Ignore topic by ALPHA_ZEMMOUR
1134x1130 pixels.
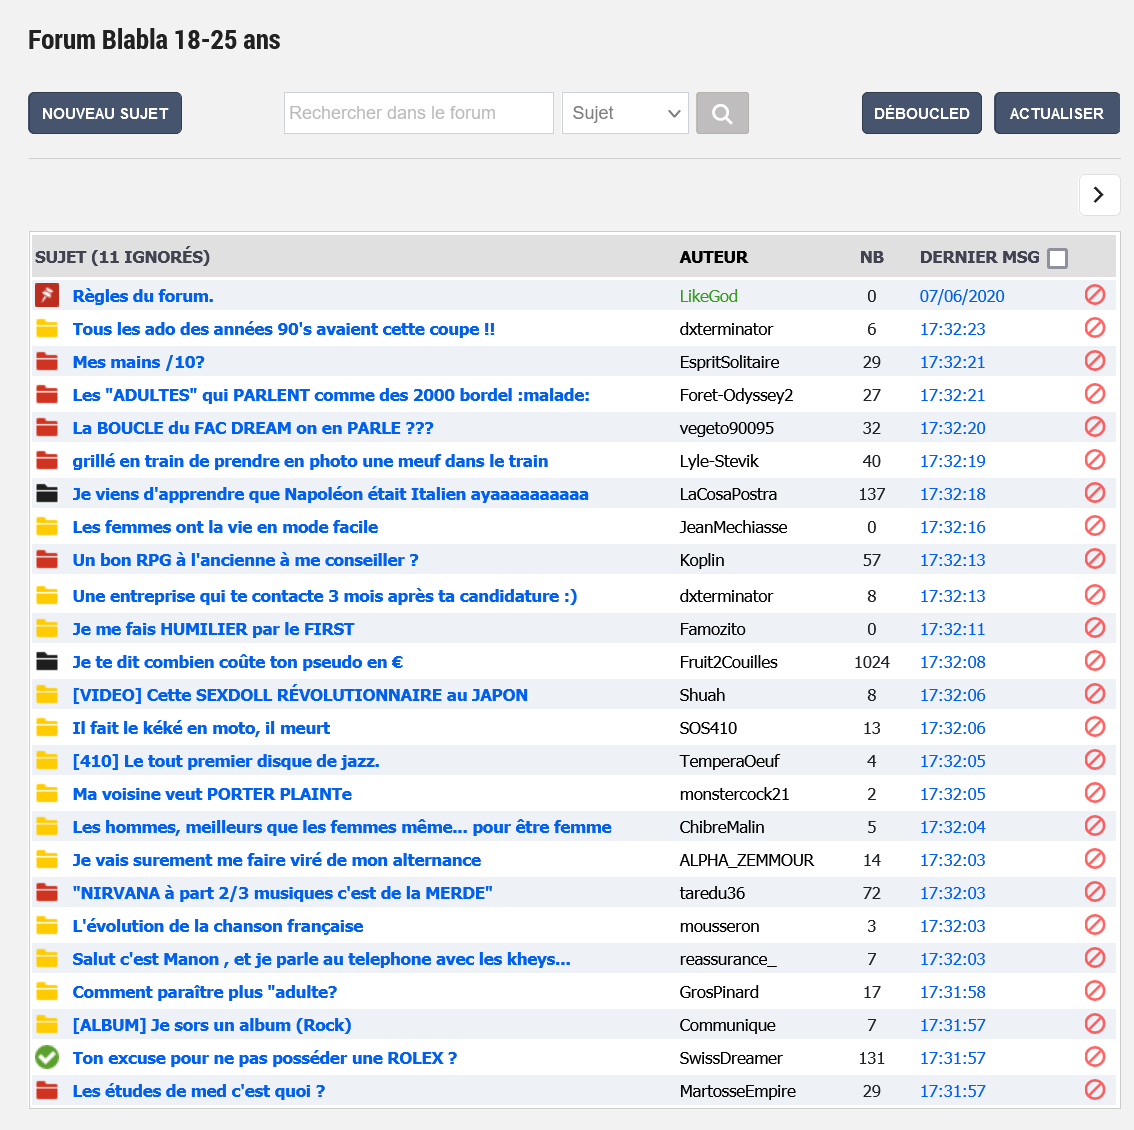[1094, 859]
